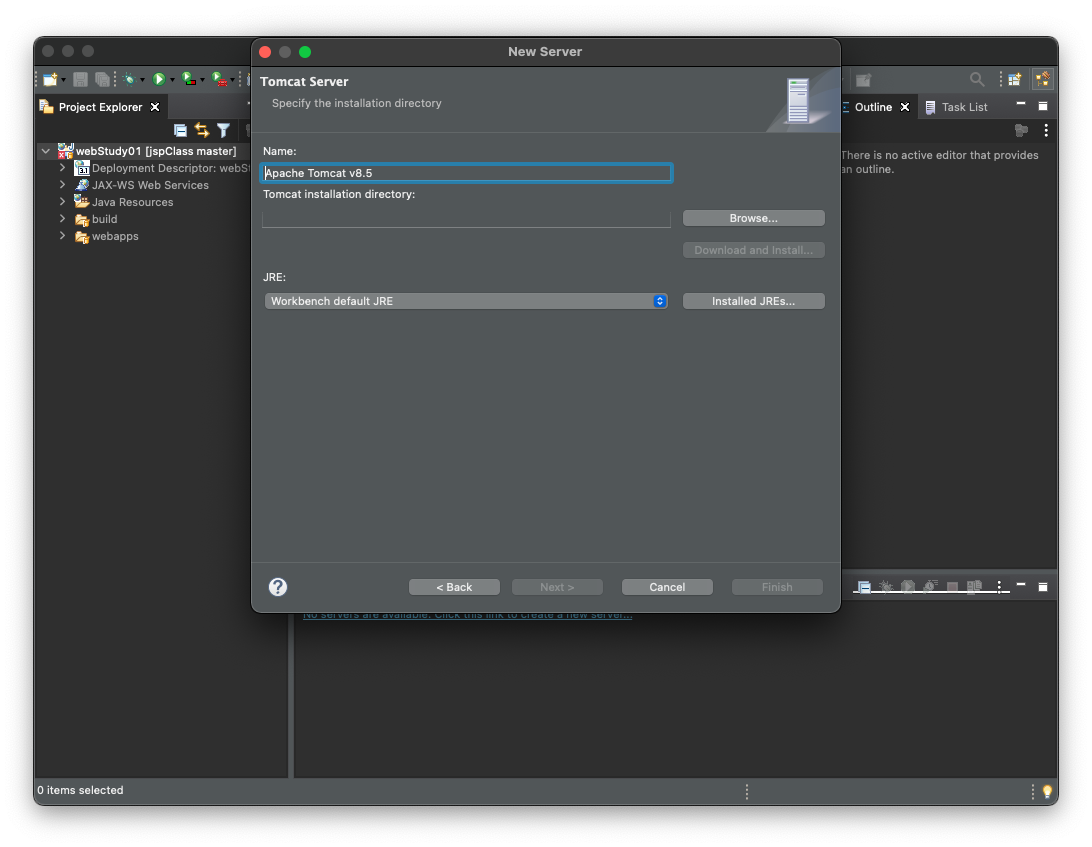Select JAX-WS Web Services item
The height and width of the screenshot is (847, 1092).
coord(150,185)
